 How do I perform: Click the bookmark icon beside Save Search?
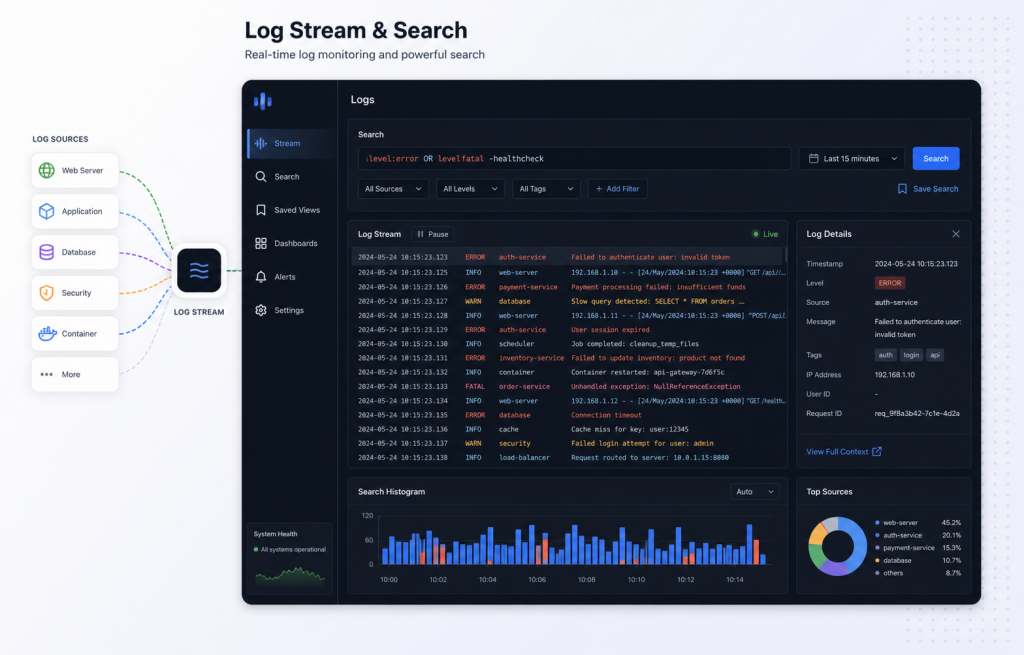coord(902,189)
